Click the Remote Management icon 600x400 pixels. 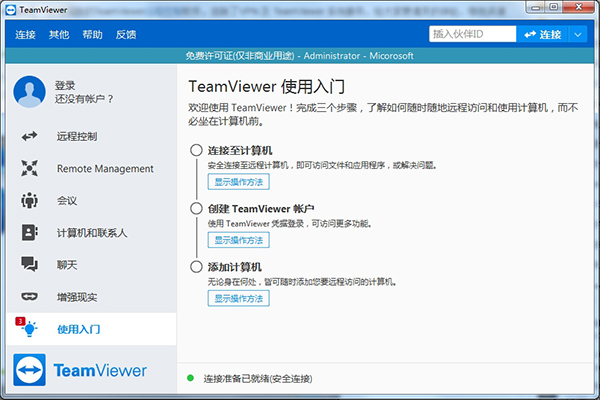coord(29,168)
